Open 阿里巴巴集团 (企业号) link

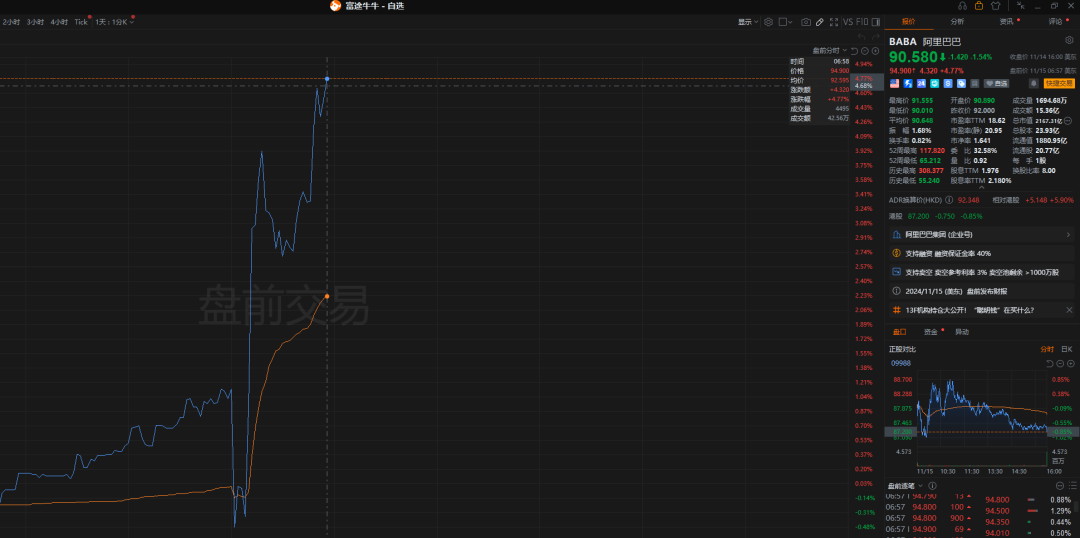coord(982,235)
